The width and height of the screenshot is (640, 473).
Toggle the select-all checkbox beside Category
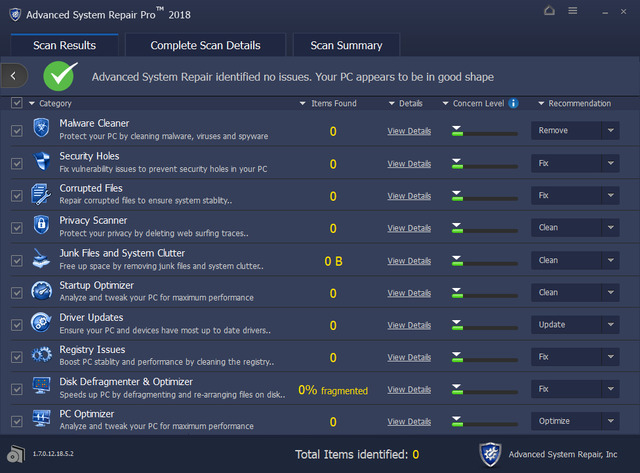(16, 103)
